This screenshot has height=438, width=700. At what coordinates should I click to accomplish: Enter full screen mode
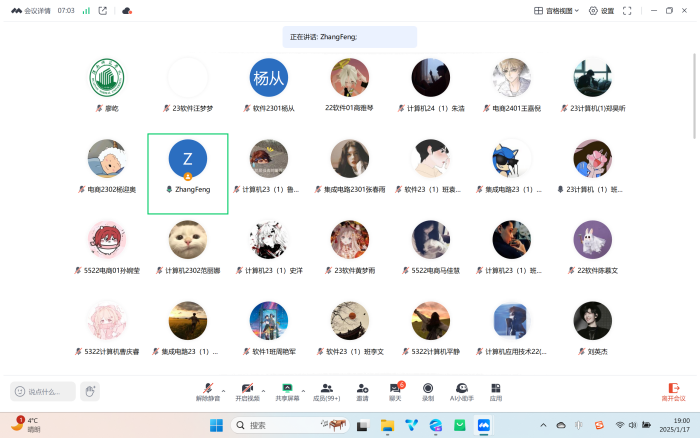[627, 11]
